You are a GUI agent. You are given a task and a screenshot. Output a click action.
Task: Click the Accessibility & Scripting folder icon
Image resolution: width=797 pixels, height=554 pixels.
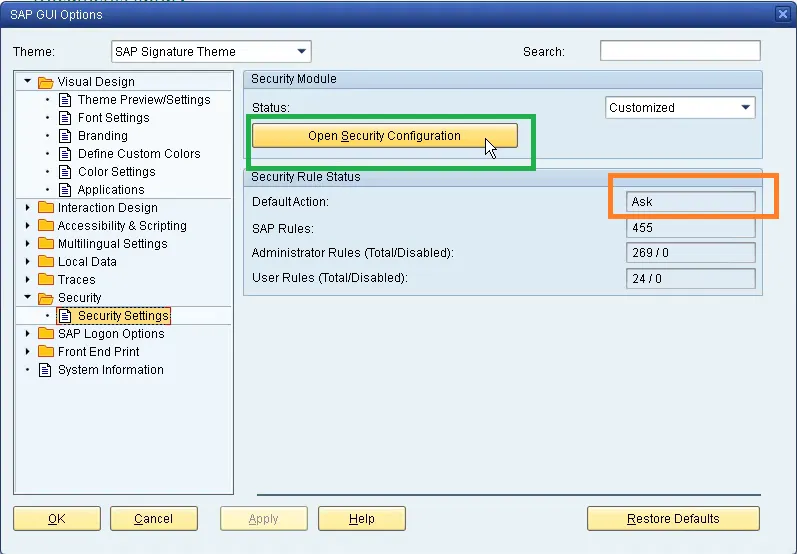tap(46, 226)
